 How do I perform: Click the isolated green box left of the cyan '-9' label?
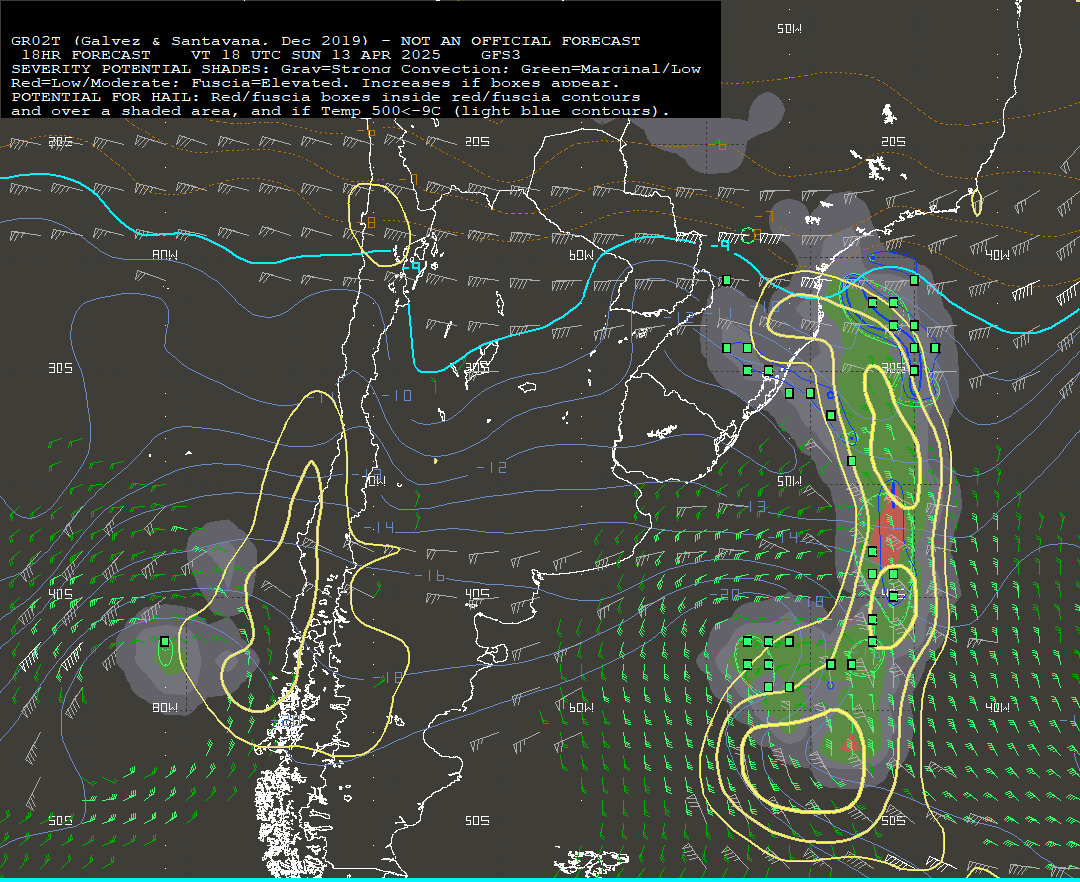pos(727,280)
